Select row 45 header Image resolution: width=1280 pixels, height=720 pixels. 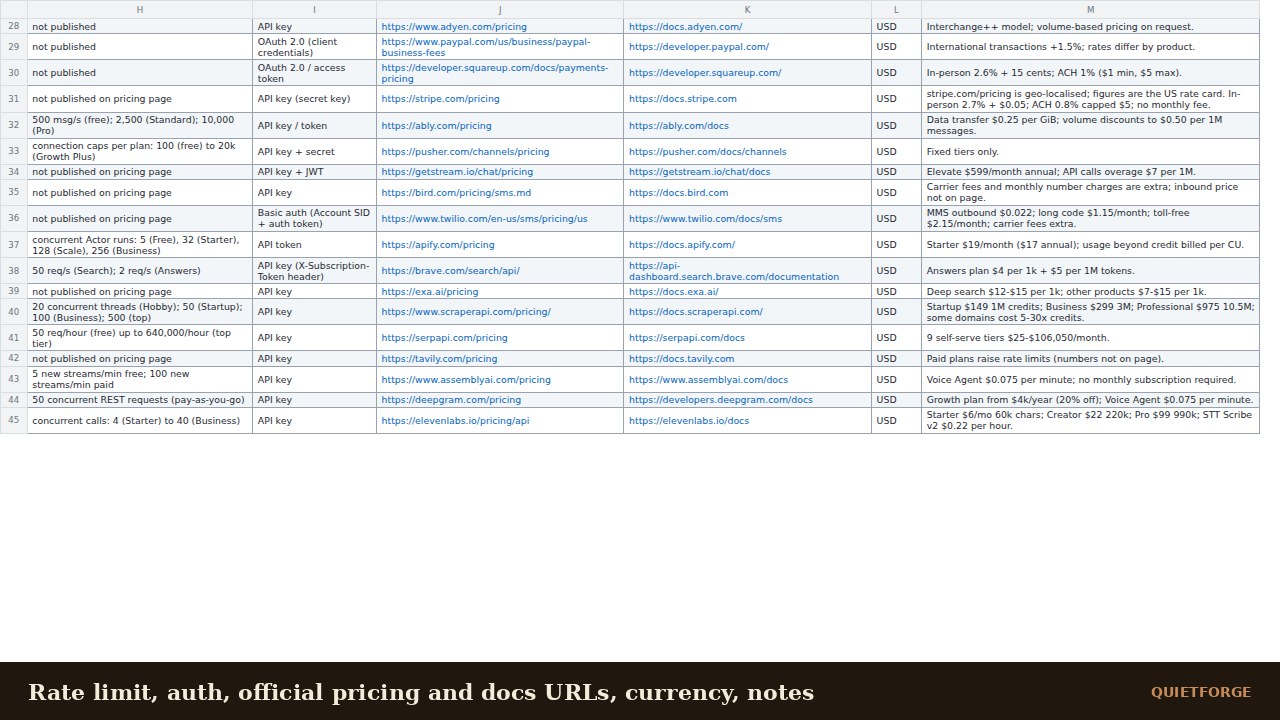(13, 421)
